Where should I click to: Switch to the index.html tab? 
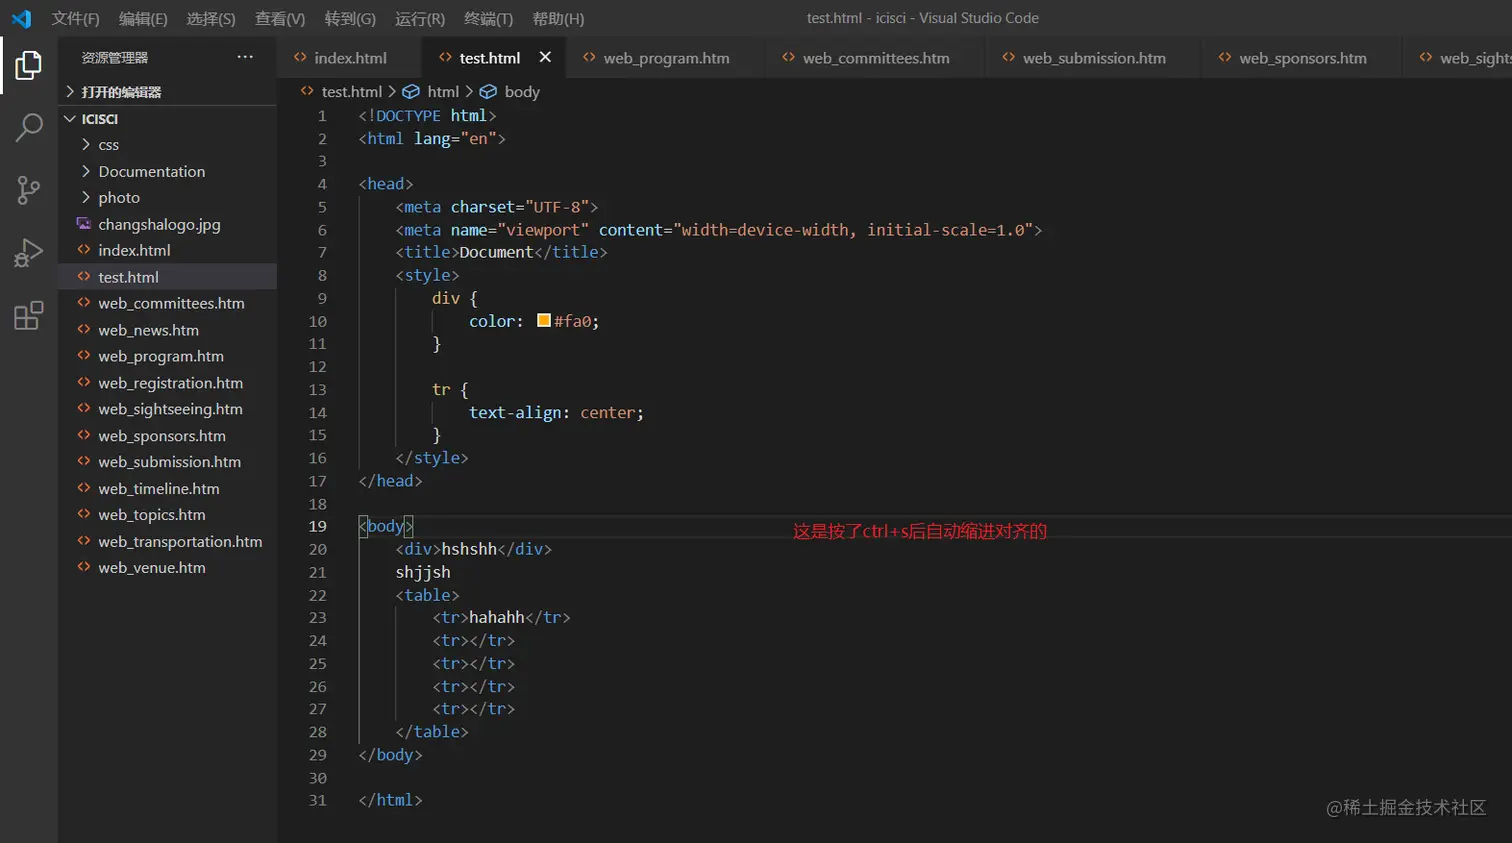[350, 58]
